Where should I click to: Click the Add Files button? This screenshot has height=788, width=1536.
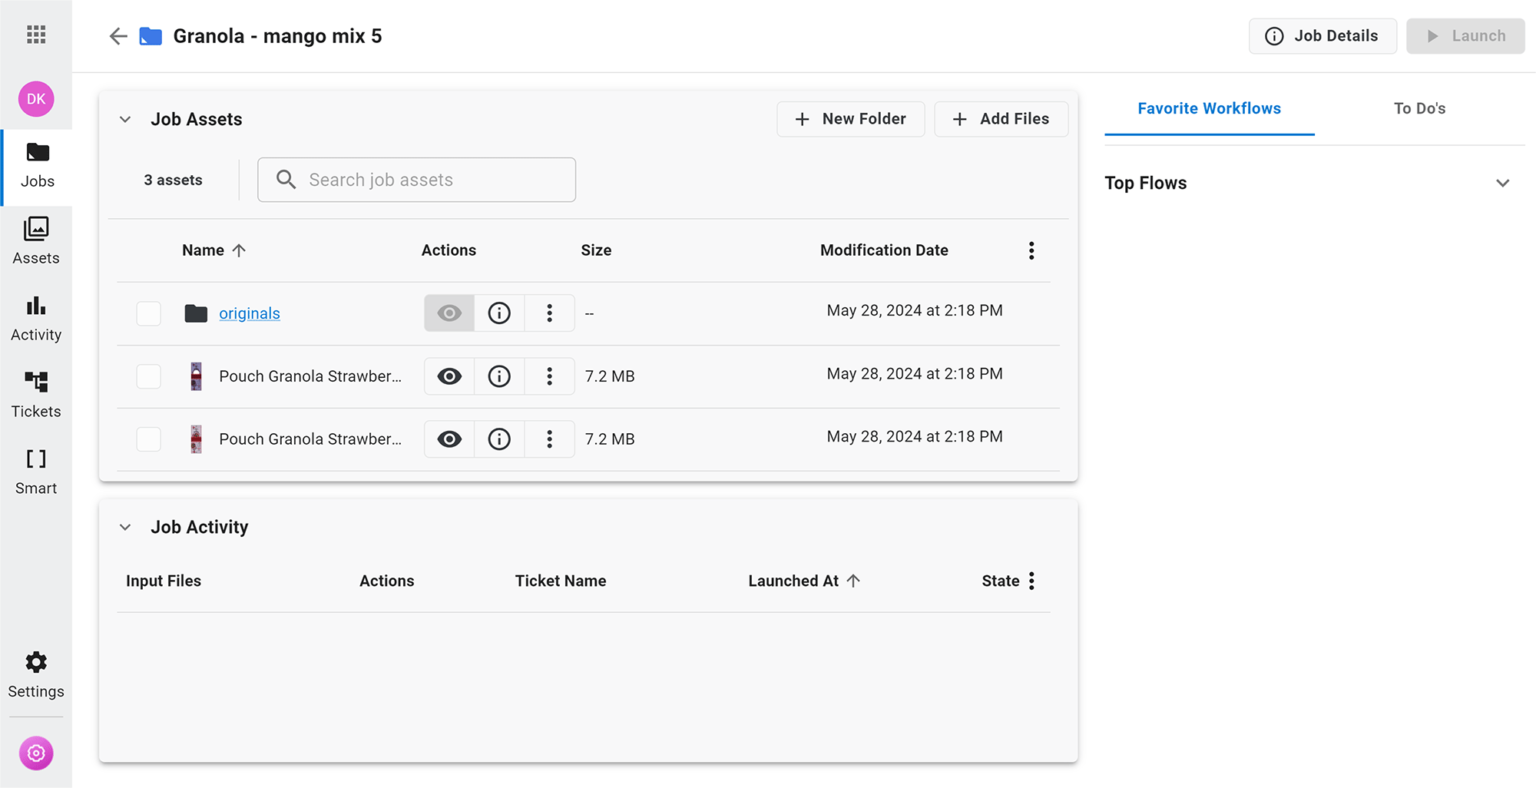tap(1000, 119)
